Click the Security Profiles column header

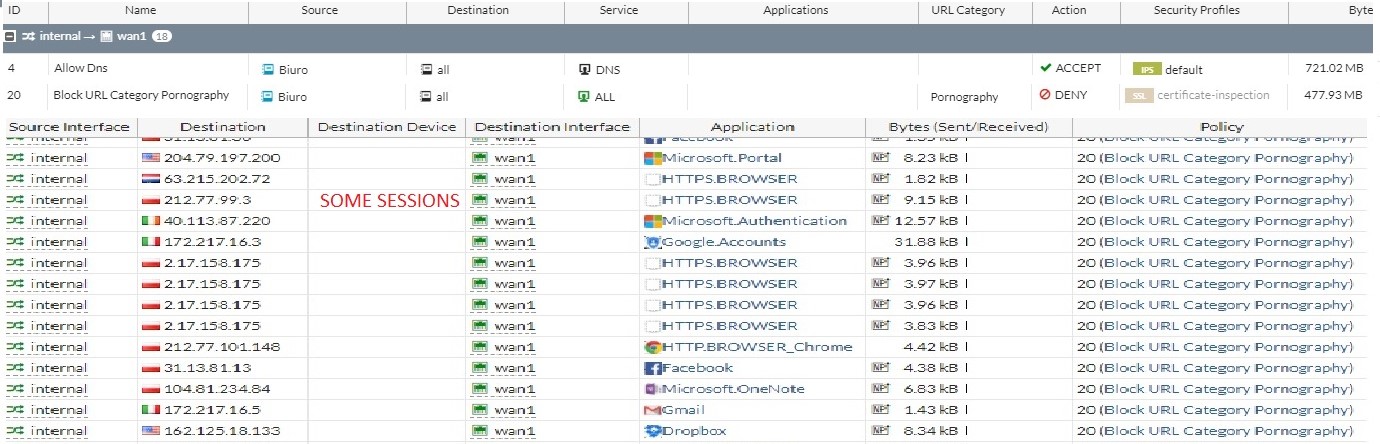(1196, 10)
